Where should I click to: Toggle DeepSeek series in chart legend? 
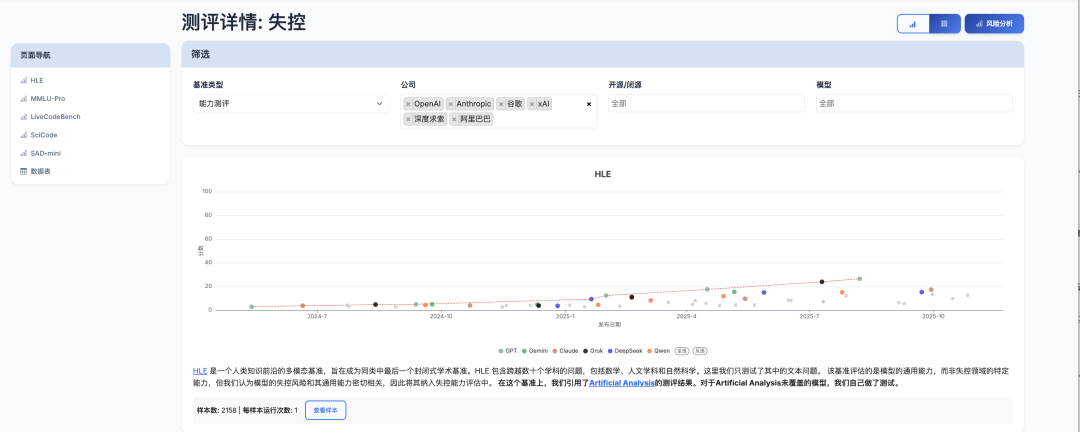point(625,351)
